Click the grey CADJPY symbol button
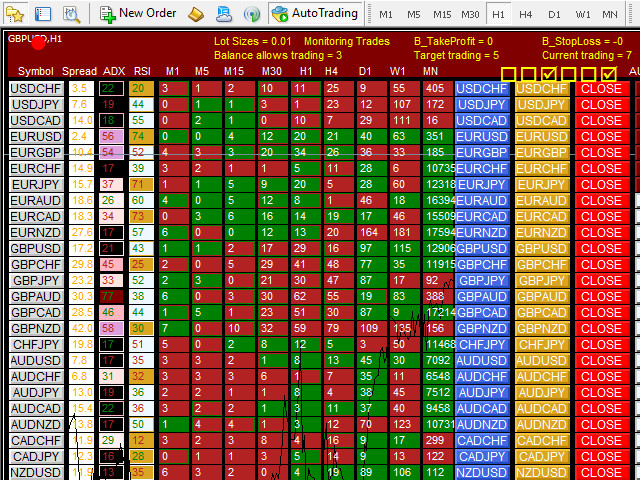The height and width of the screenshot is (480, 640). click(36, 457)
